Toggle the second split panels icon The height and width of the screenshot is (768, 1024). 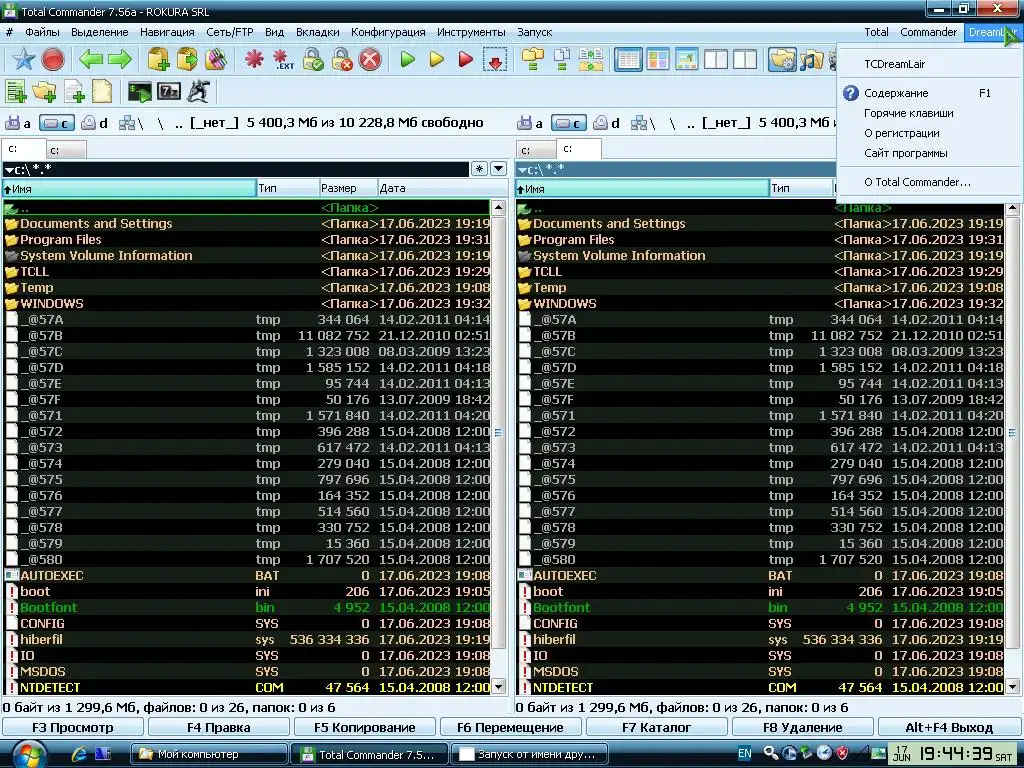click(x=744, y=59)
